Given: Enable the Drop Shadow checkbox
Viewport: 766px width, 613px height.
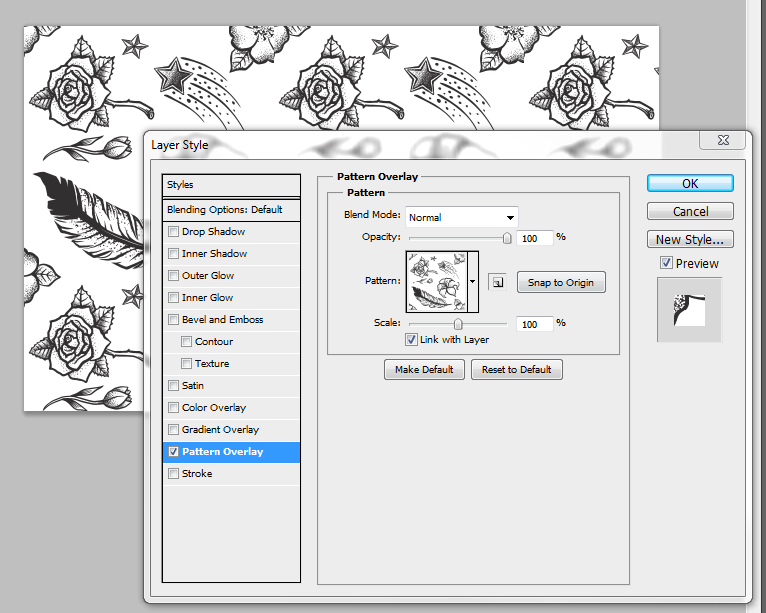Looking at the screenshot, I should click(x=173, y=232).
